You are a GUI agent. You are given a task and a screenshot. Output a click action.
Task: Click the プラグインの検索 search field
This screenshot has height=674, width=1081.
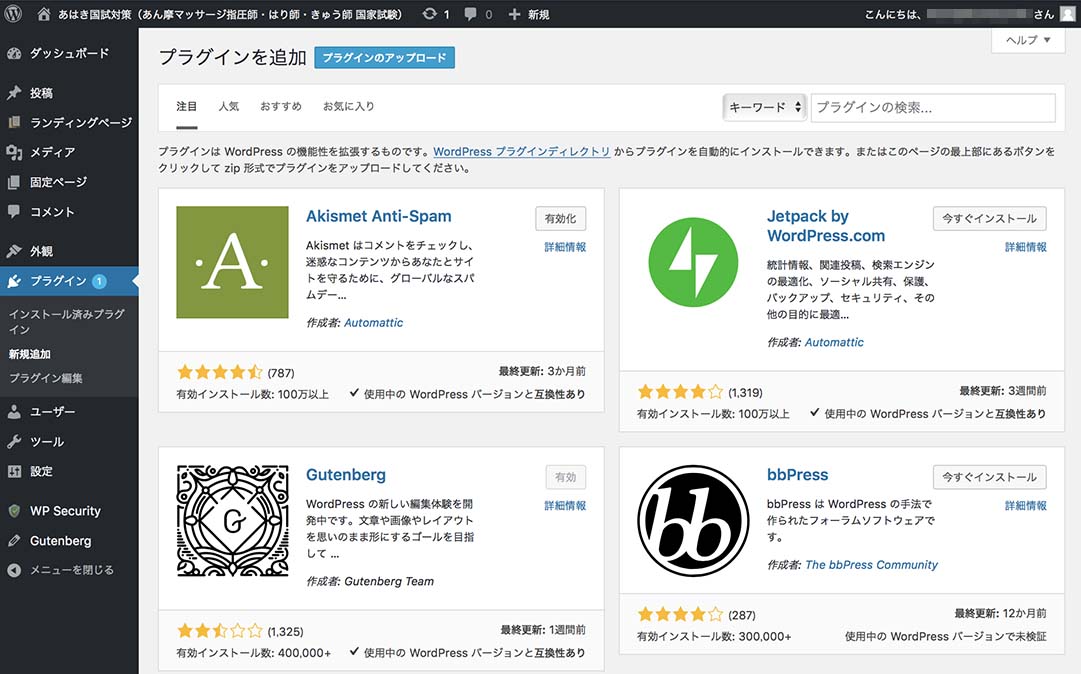pos(933,107)
